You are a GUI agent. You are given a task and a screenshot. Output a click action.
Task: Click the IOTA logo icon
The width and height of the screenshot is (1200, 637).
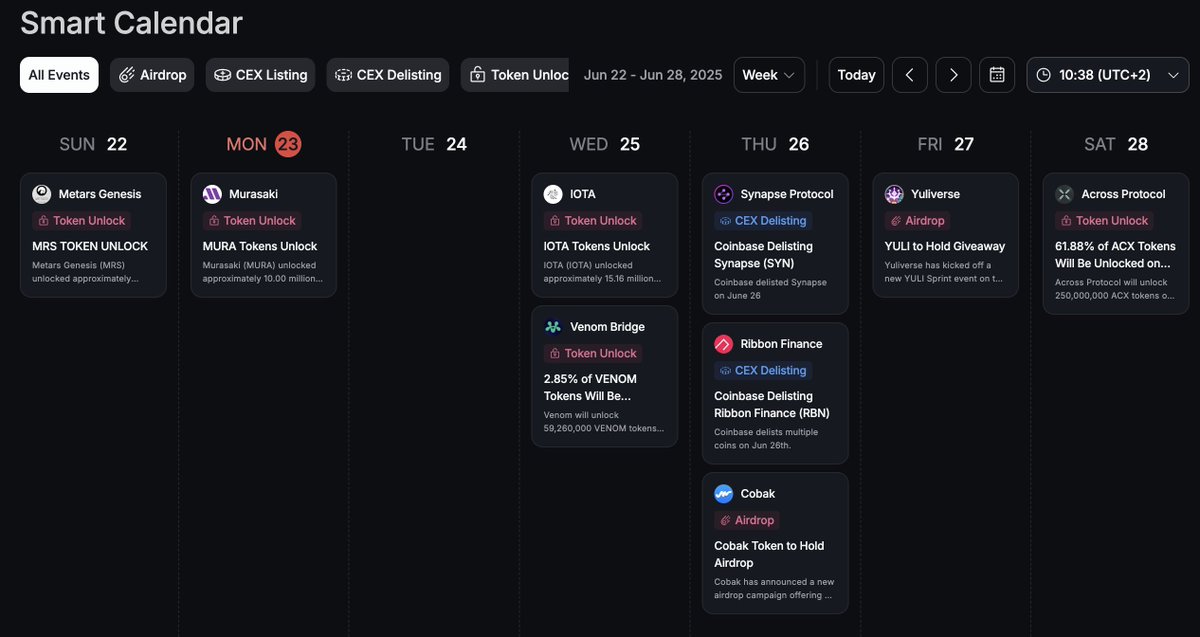click(x=553, y=194)
